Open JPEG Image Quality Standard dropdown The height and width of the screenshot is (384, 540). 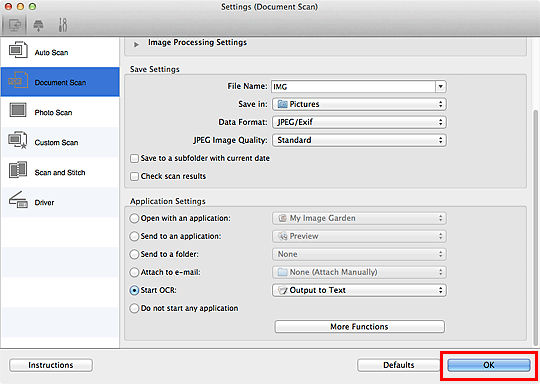[x=359, y=140]
